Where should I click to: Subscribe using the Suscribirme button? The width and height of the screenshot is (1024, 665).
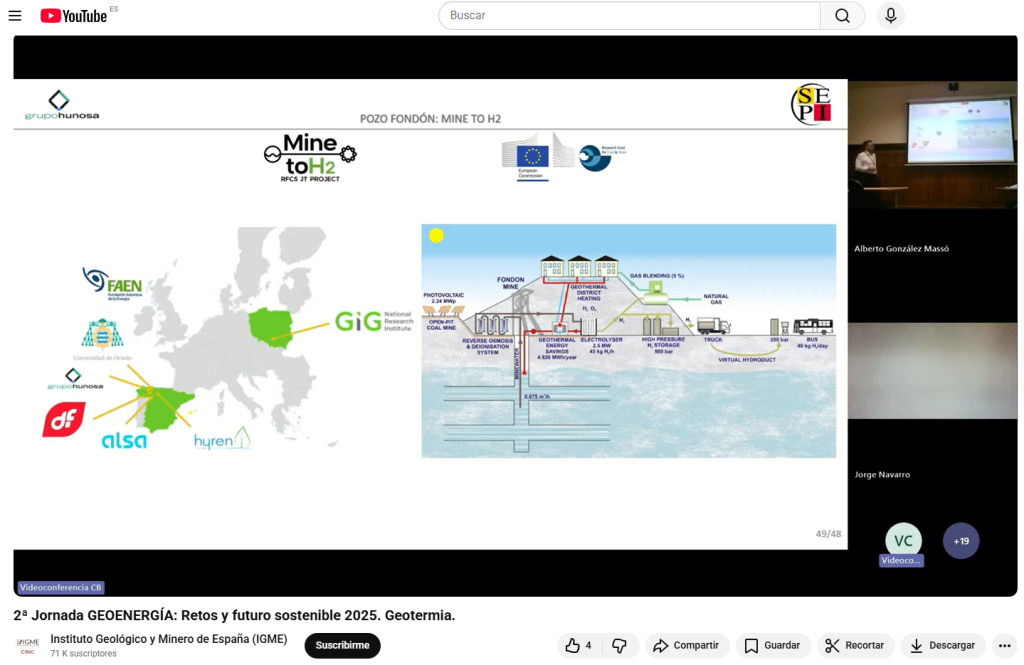(342, 646)
